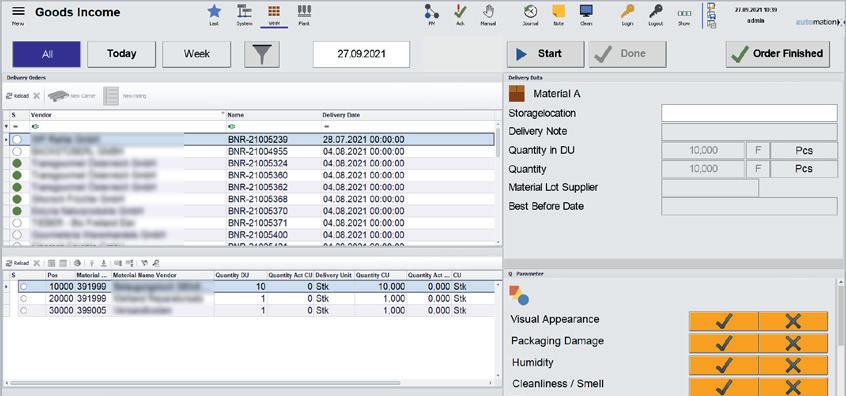Expand filter row arrow in Delivery Orders

point(6,126)
